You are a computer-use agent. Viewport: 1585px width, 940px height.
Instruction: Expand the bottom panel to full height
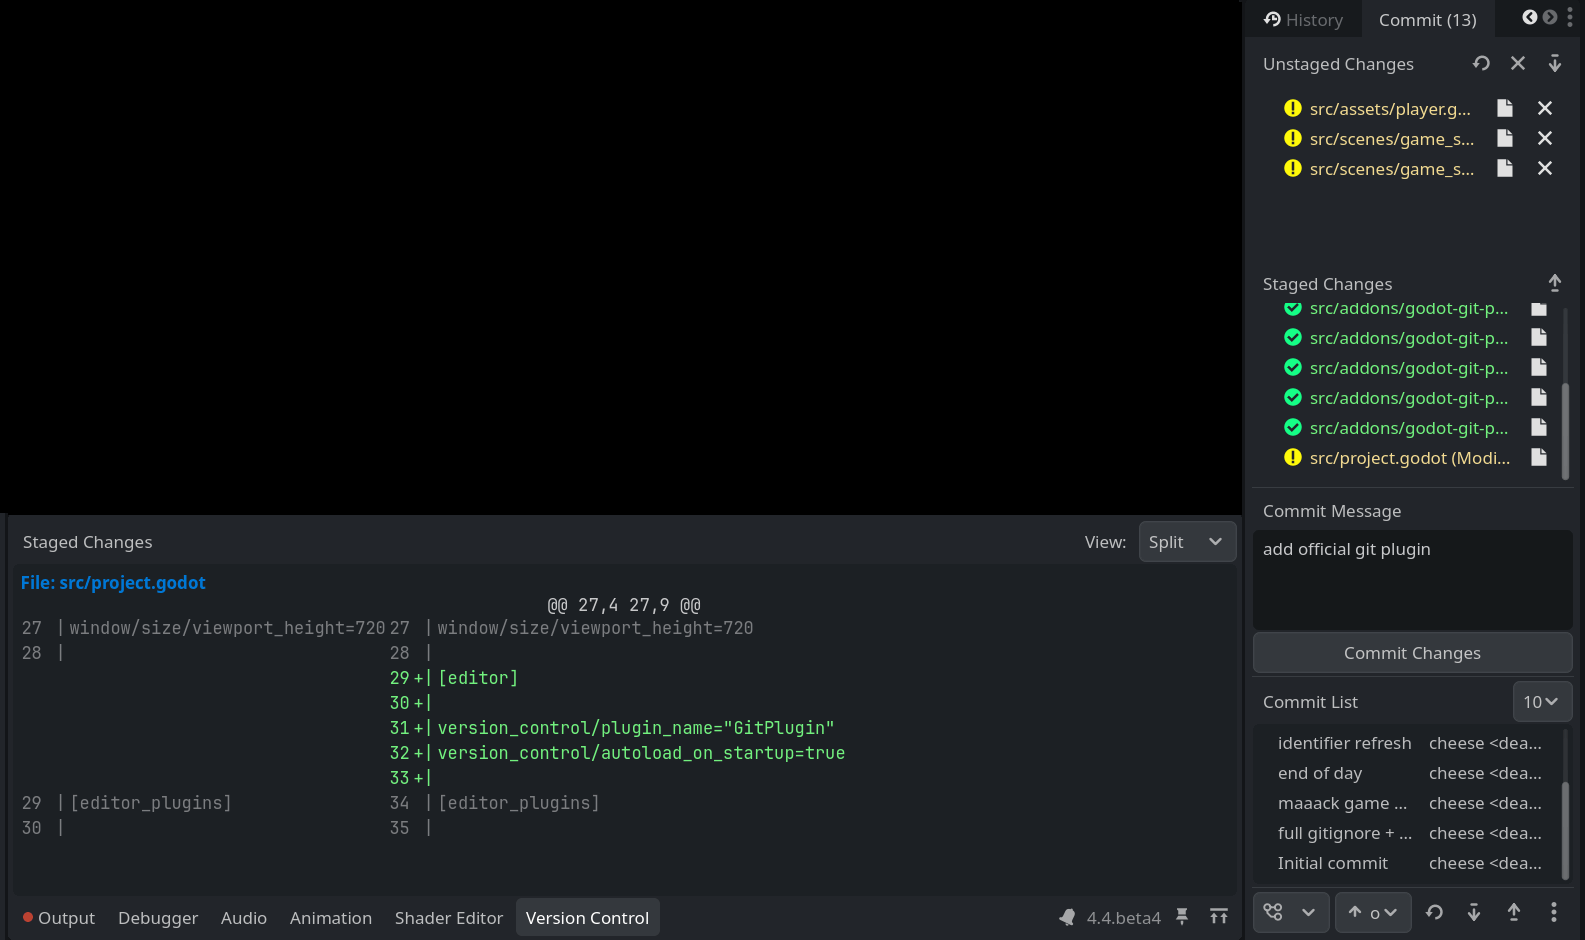tap(1219, 917)
